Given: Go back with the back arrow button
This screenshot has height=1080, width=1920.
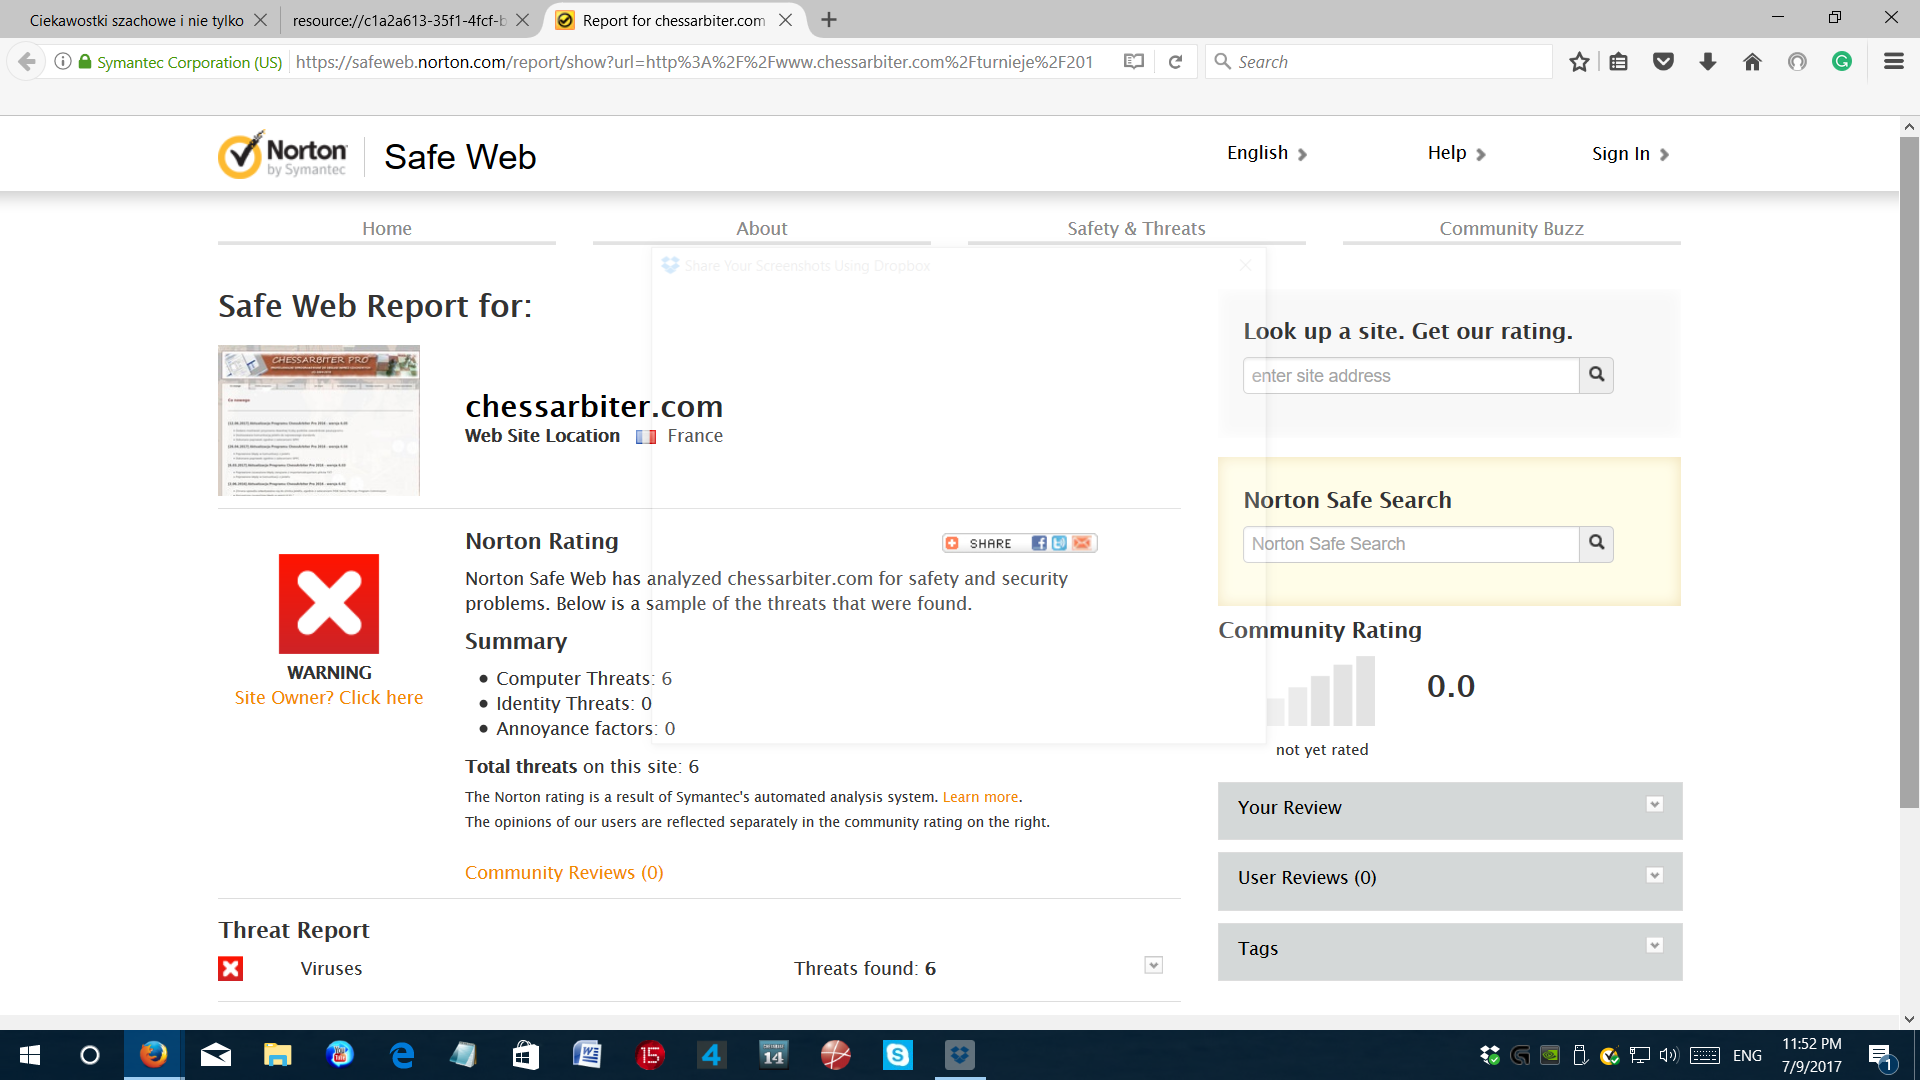Looking at the screenshot, I should (x=26, y=62).
